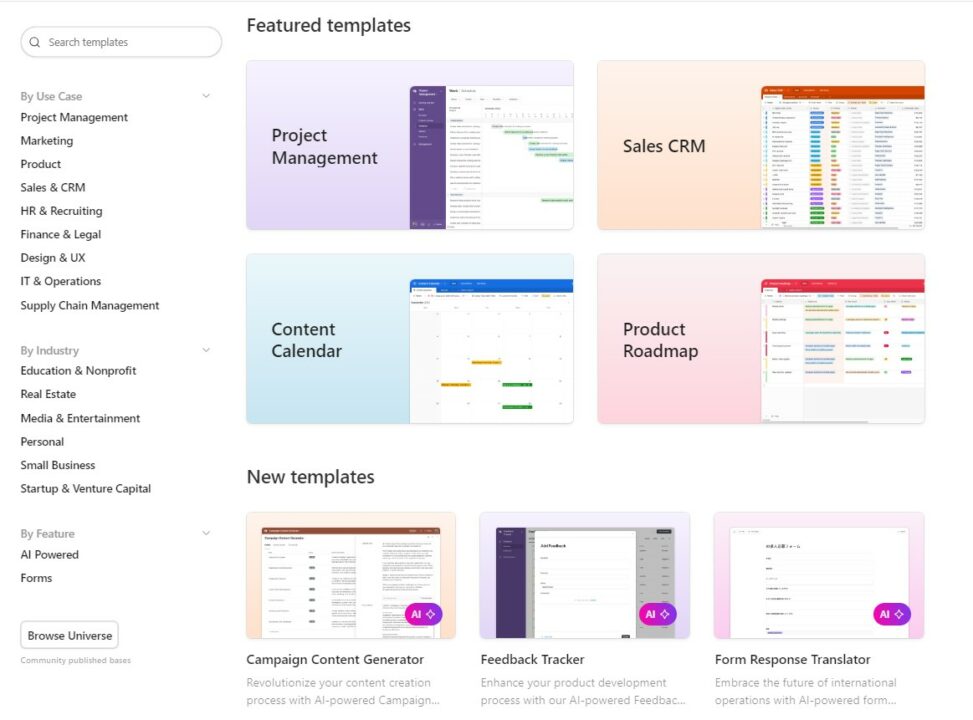
Task: Collapse the By Industry section
Action: 206,351
